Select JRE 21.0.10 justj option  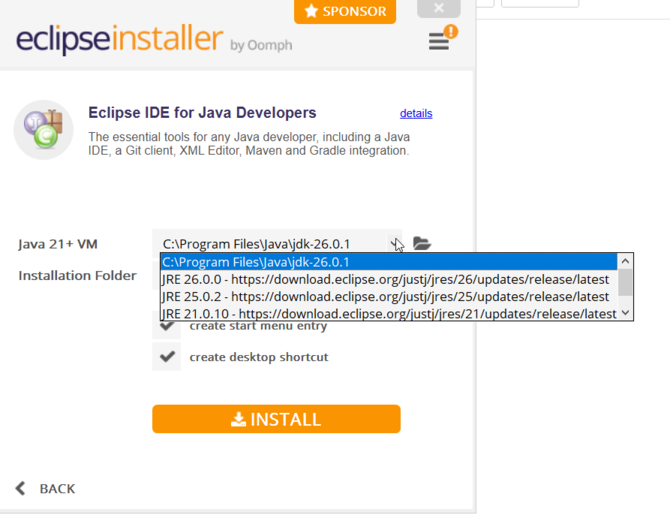point(388,313)
